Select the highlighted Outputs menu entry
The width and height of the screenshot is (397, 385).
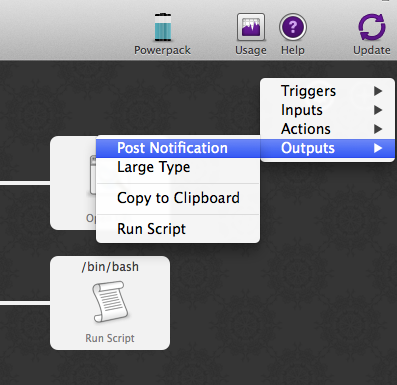coord(327,148)
